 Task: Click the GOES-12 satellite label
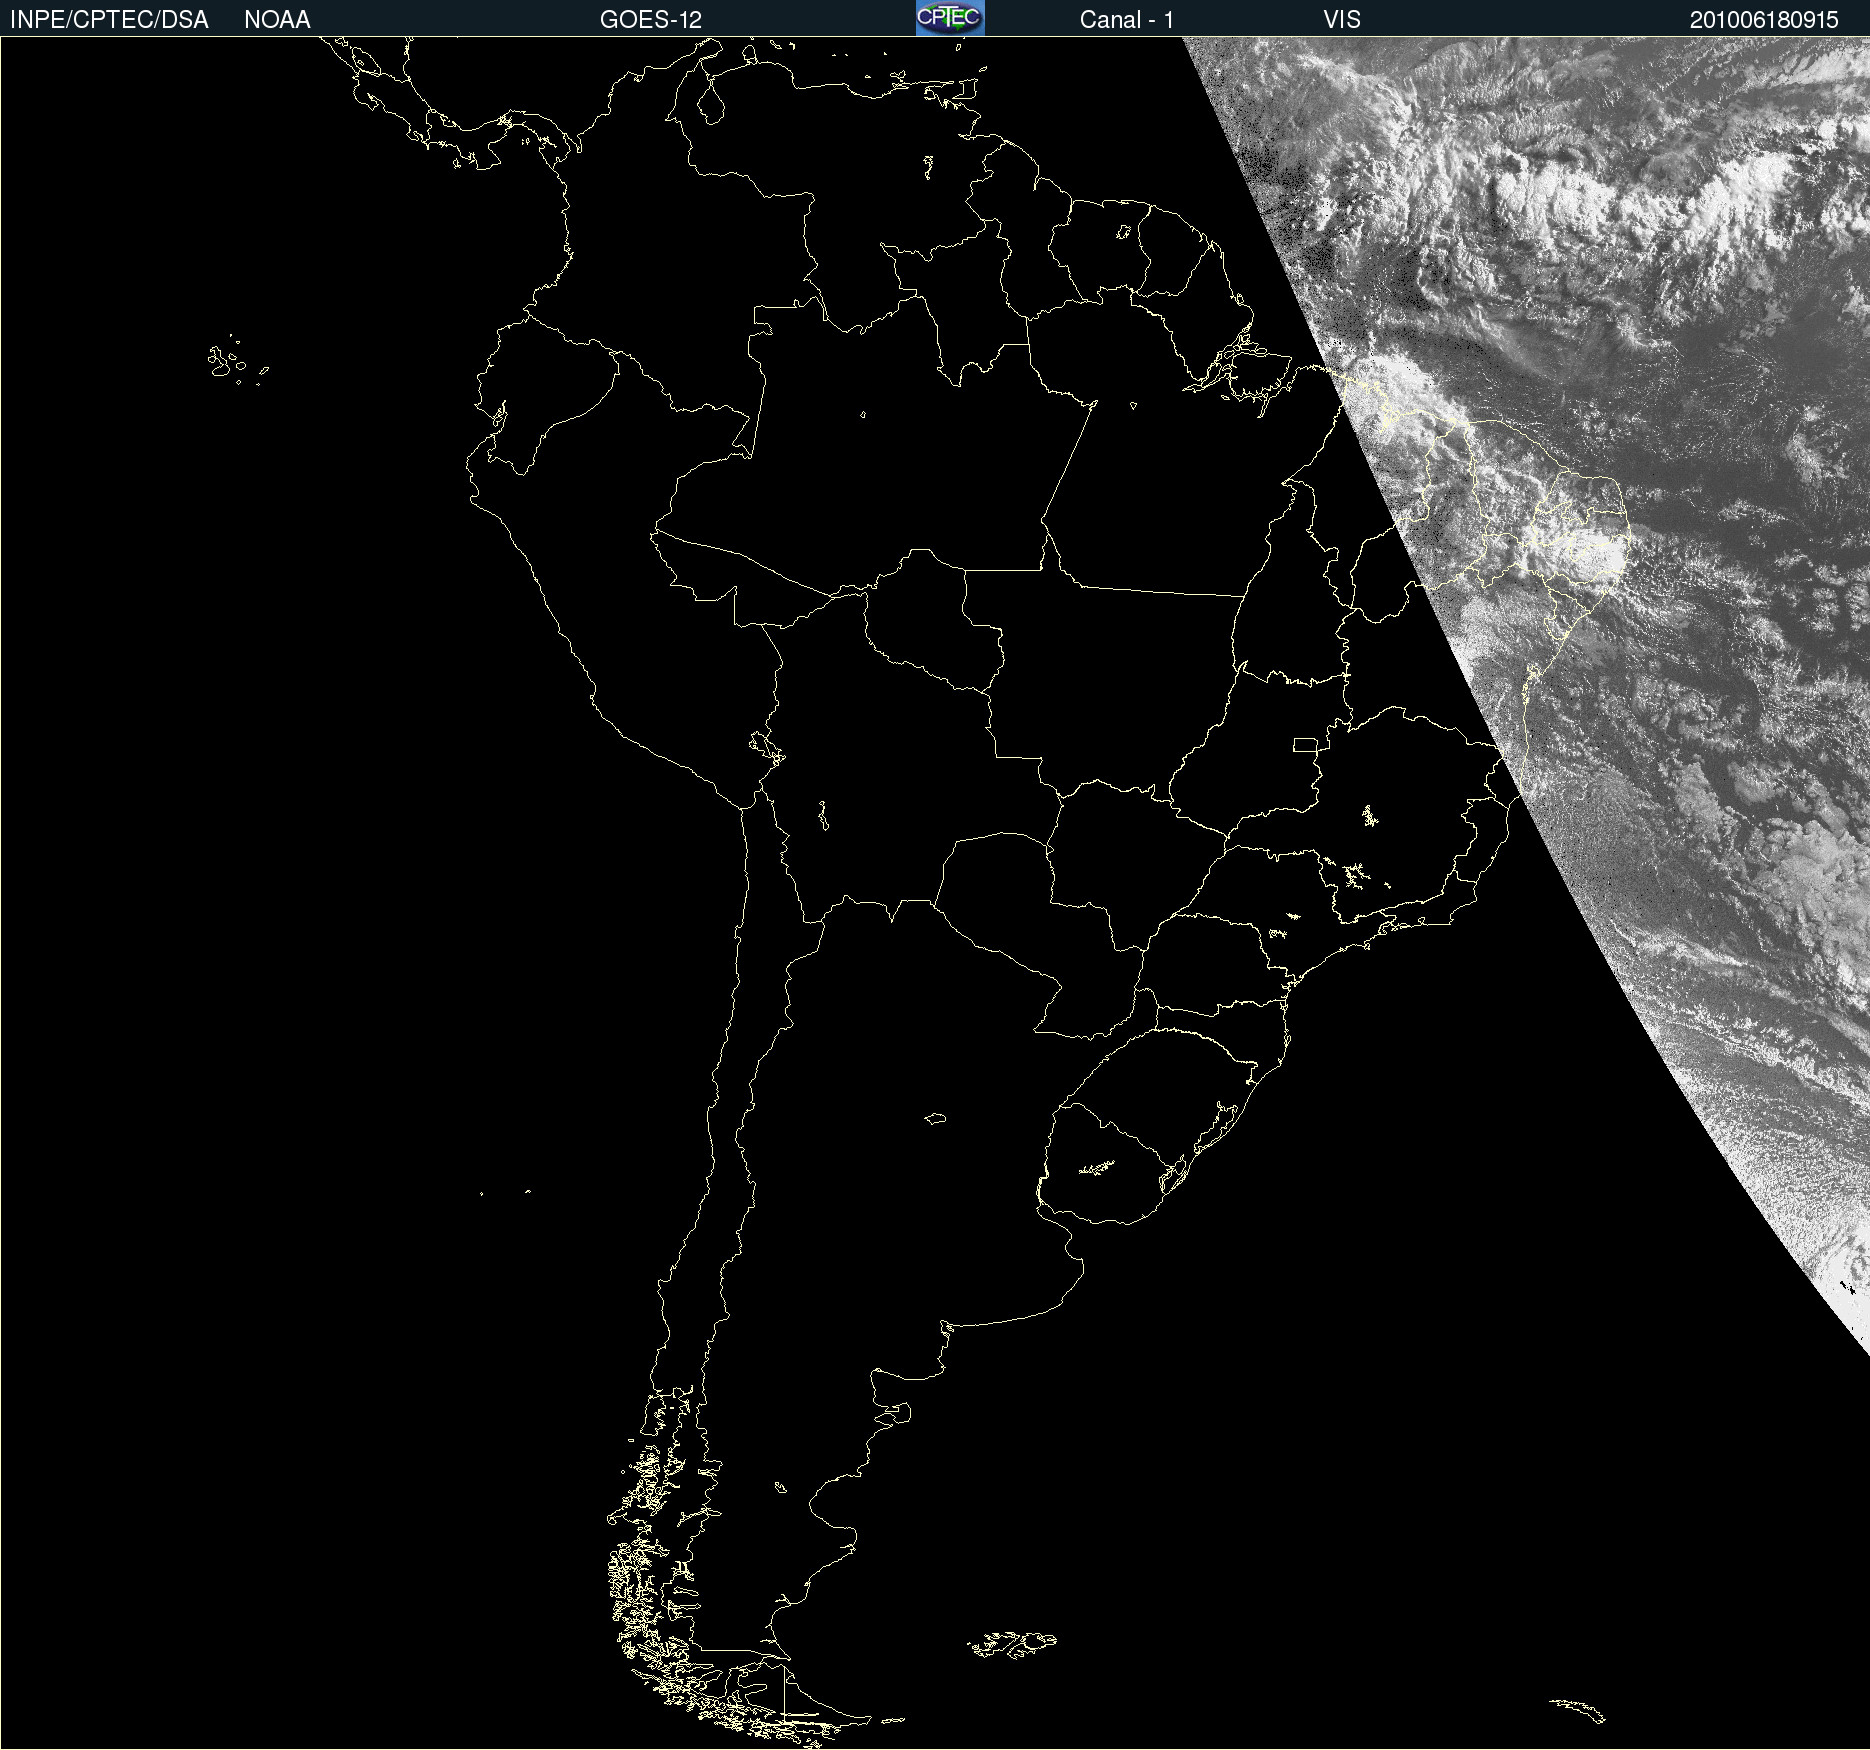click(x=651, y=20)
